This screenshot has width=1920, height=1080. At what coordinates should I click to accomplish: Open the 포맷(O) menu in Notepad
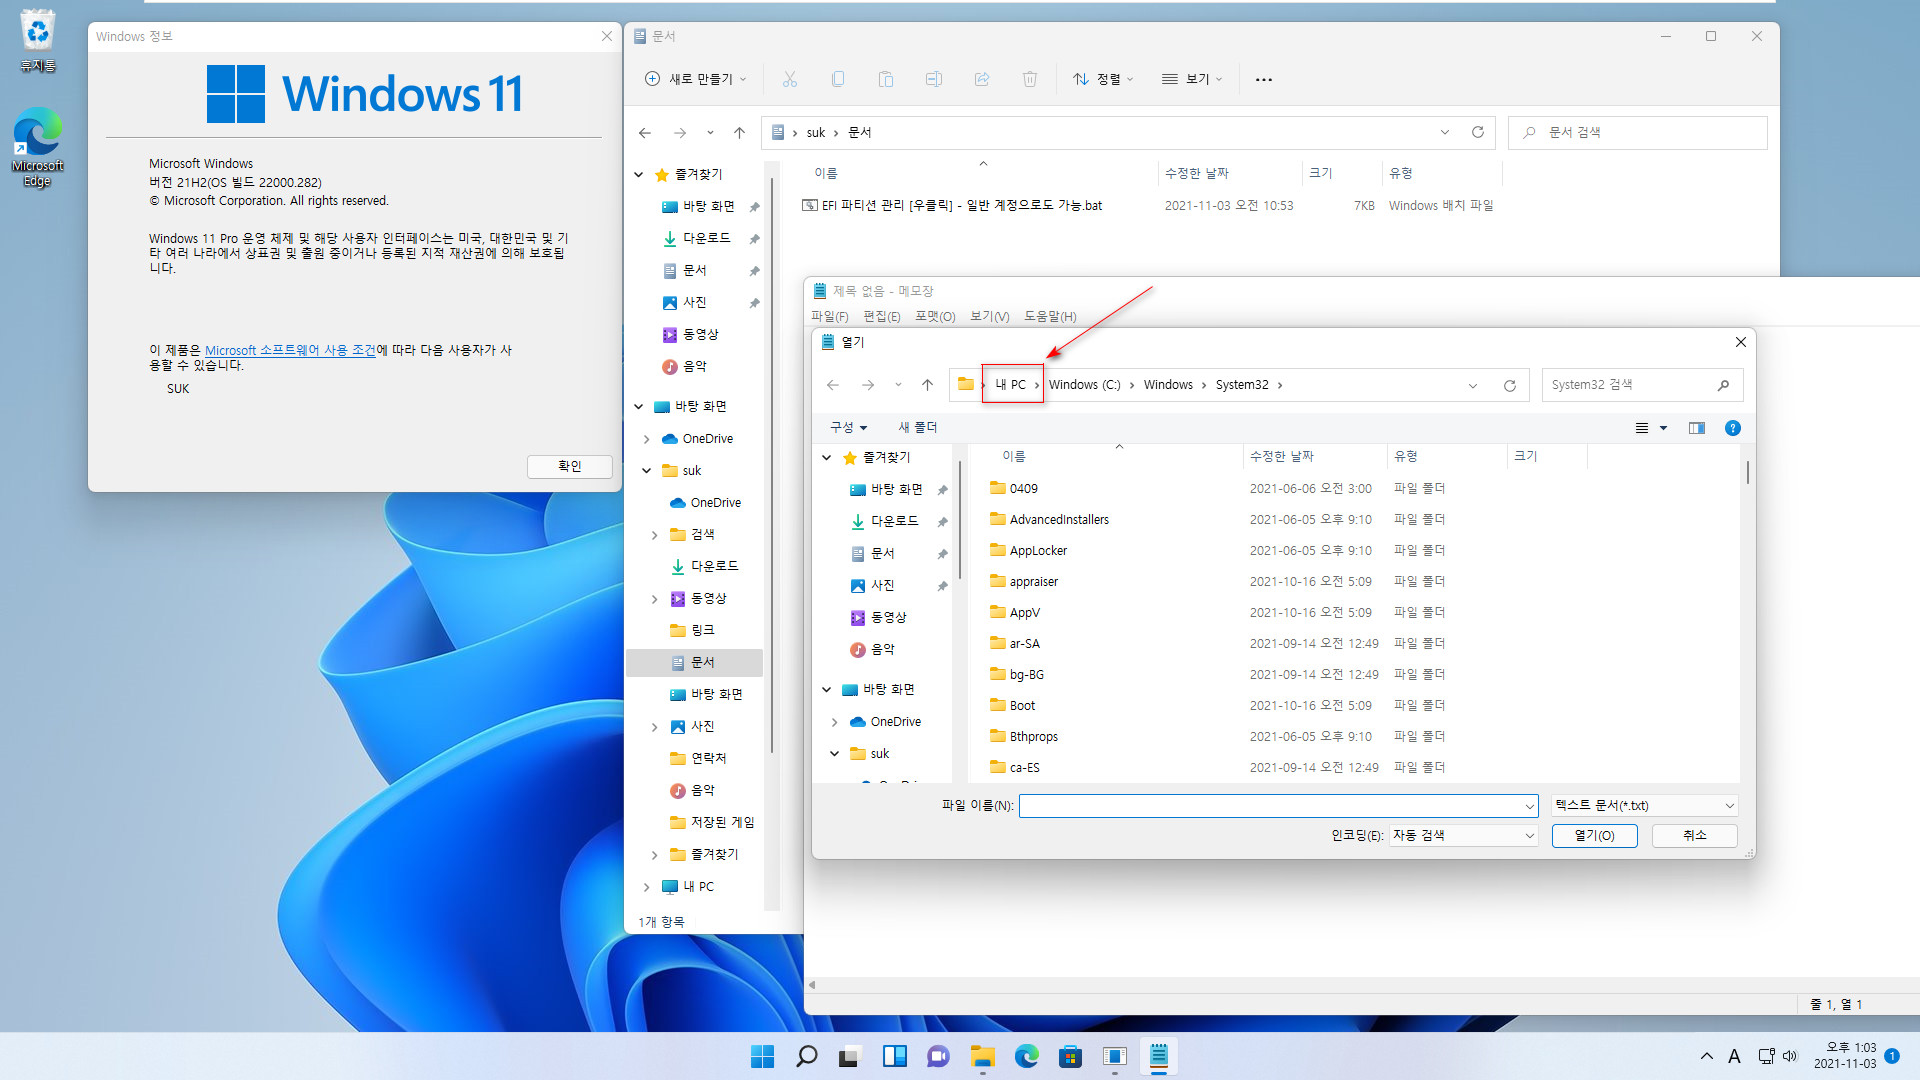pyautogui.click(x=935, y=316)
